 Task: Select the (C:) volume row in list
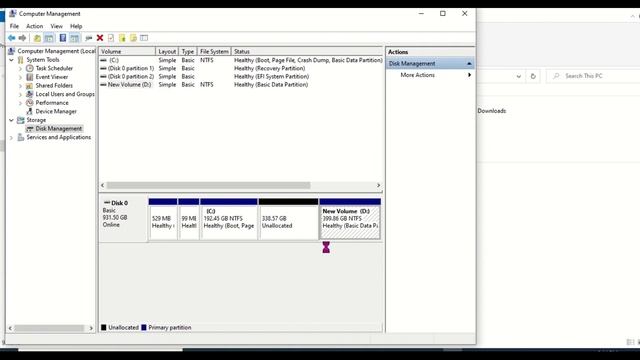[241, 60]
